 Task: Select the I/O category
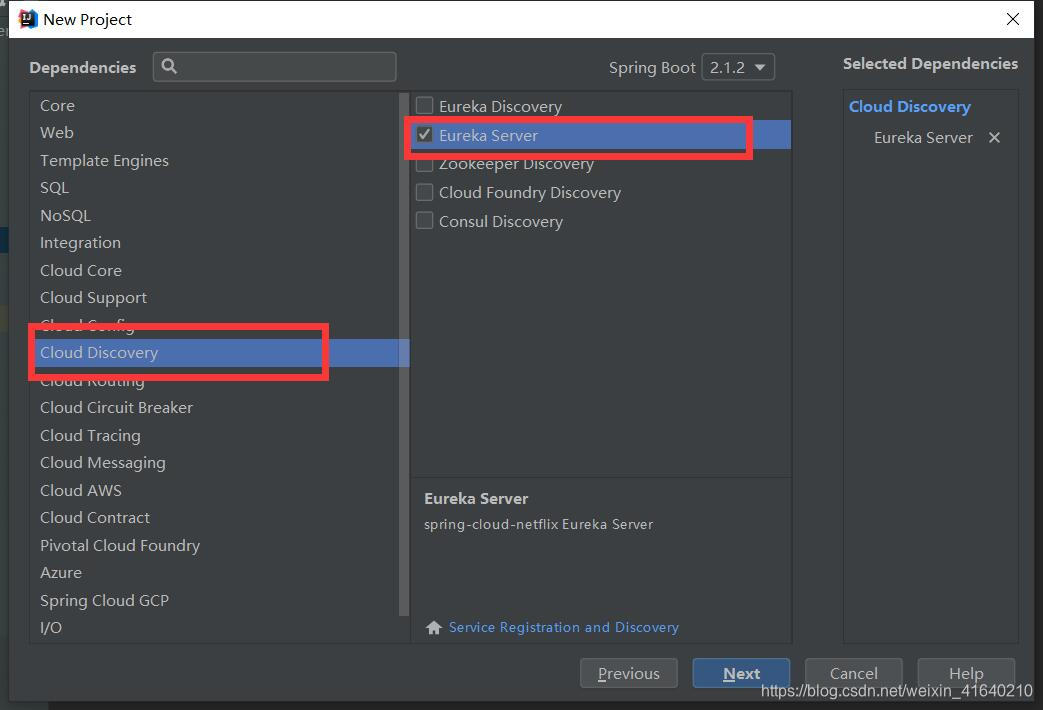214,627
